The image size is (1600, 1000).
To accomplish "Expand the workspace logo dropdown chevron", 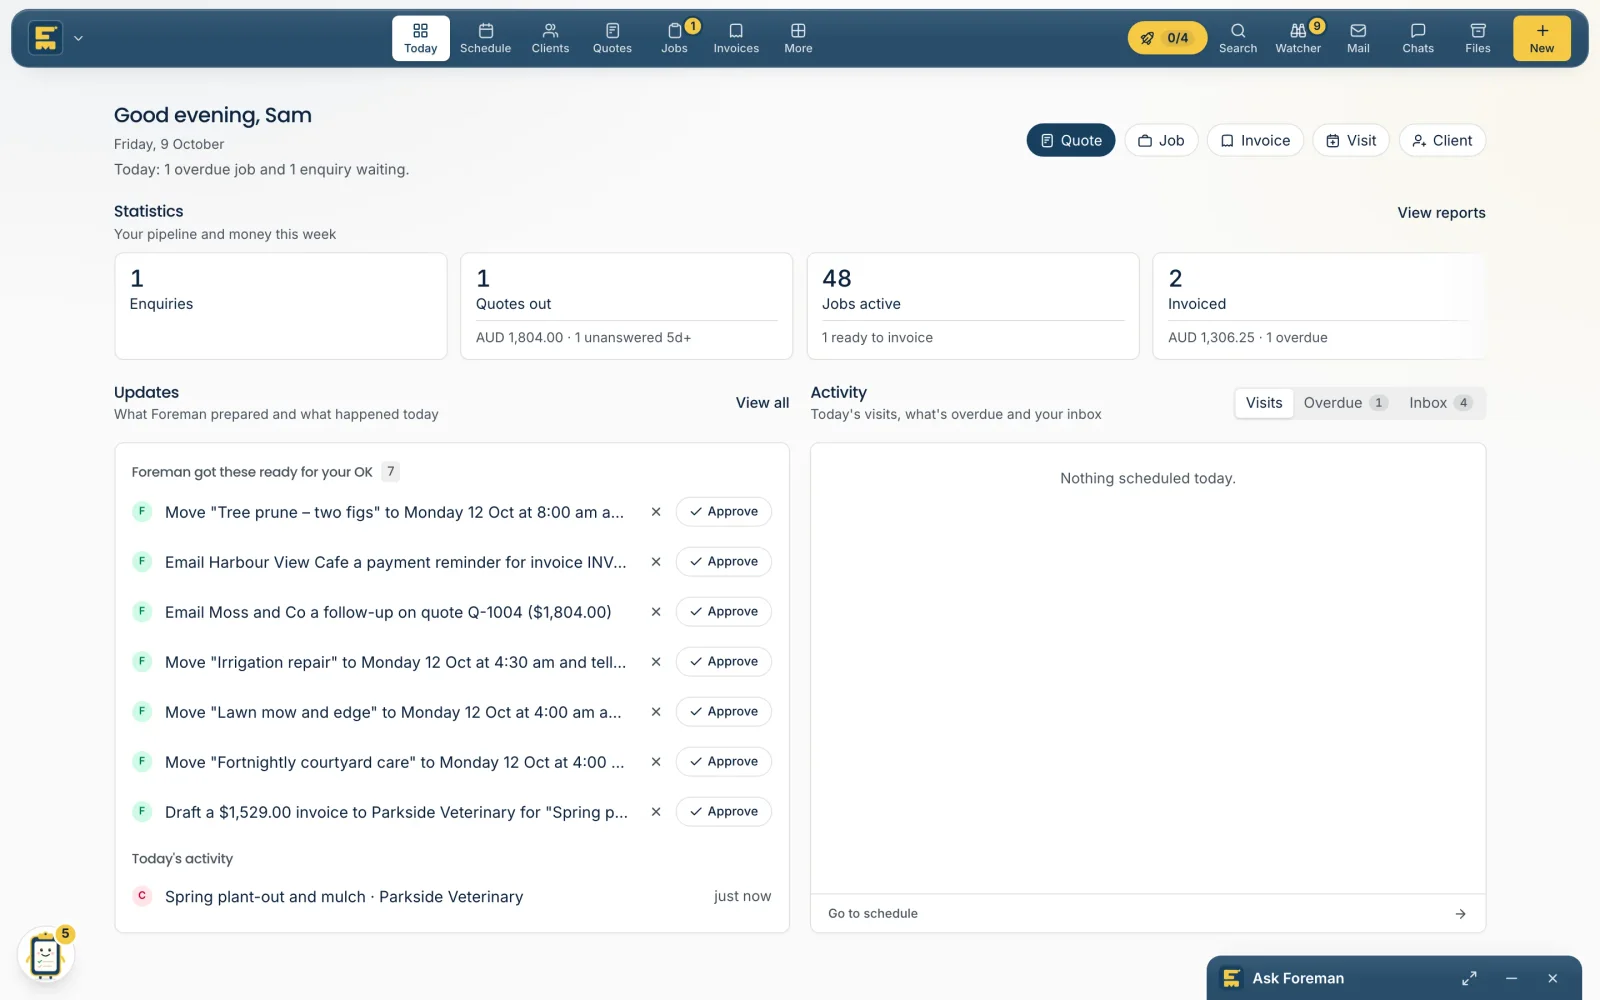I will pyautogui.click(x=78, y=38).
